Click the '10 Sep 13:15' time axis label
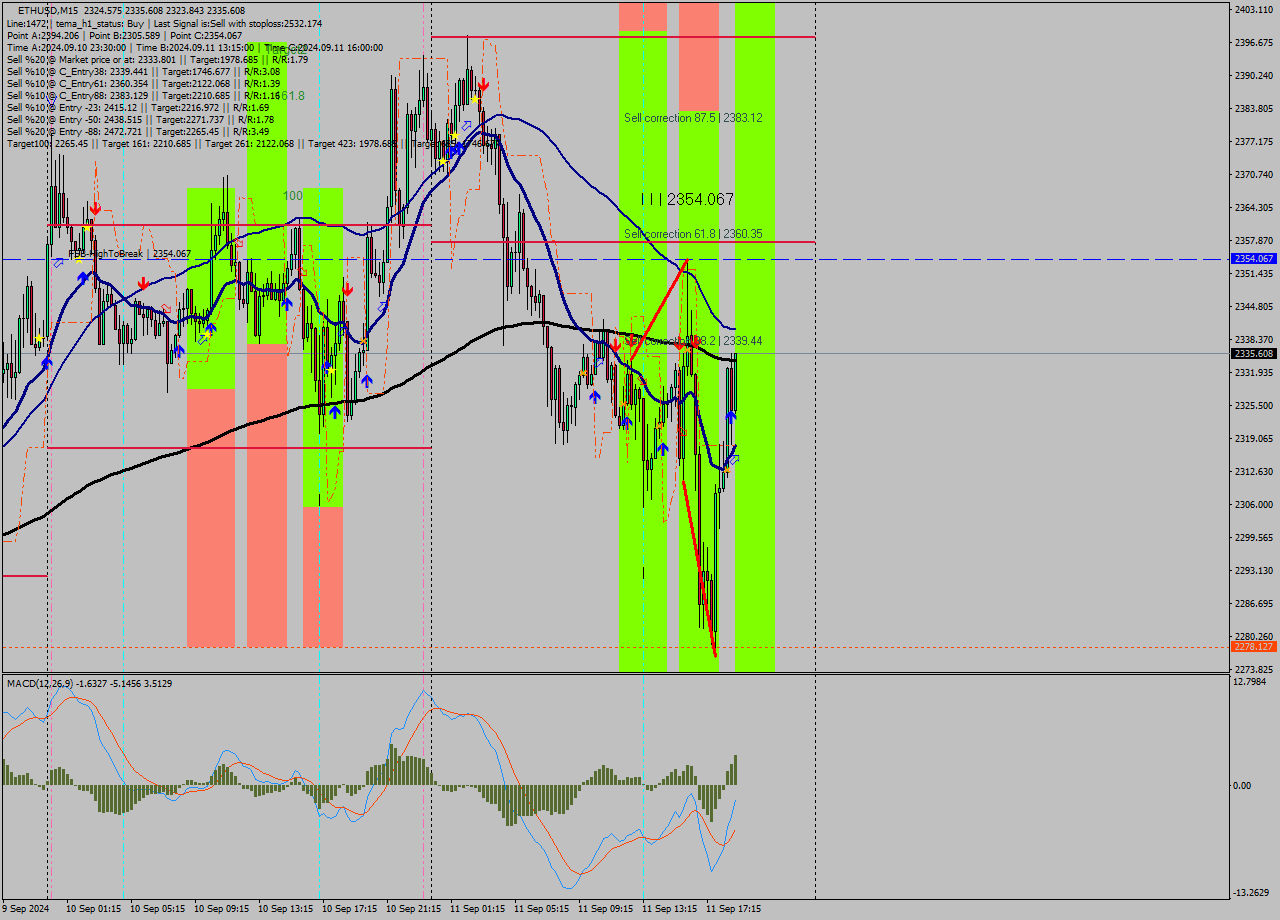Screen dimensions: 1280x920 pyautogui.click(x=285, y=909)
